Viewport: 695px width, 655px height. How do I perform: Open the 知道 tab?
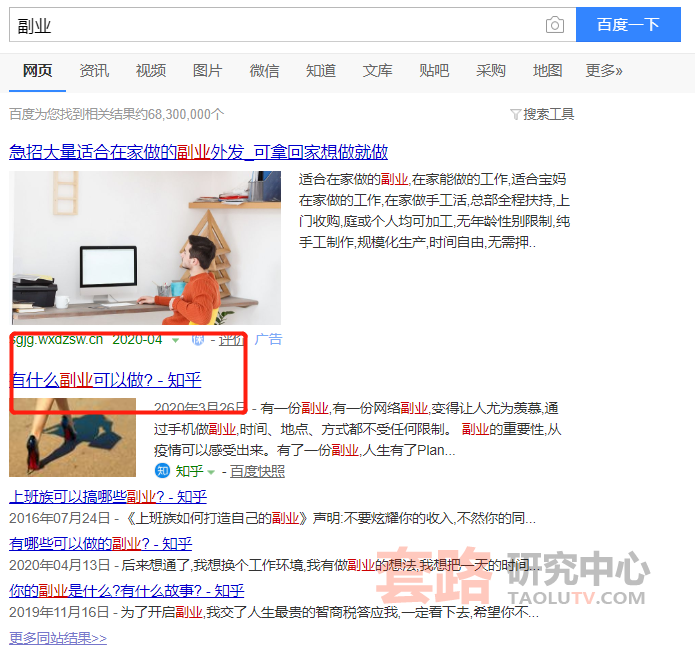(x=321, y=70)
